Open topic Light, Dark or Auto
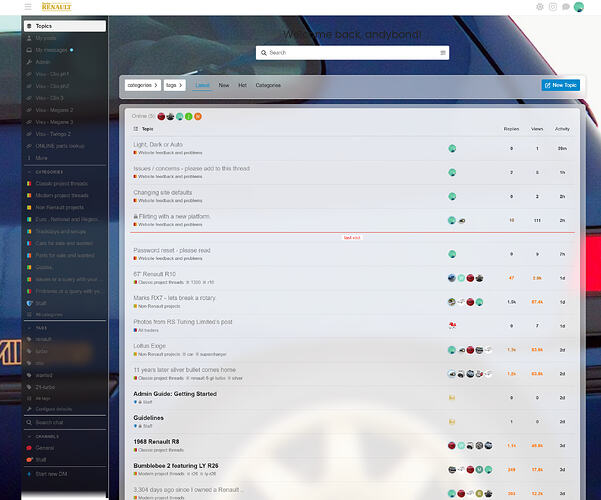601x500 pixels. (x=158, y=145)
